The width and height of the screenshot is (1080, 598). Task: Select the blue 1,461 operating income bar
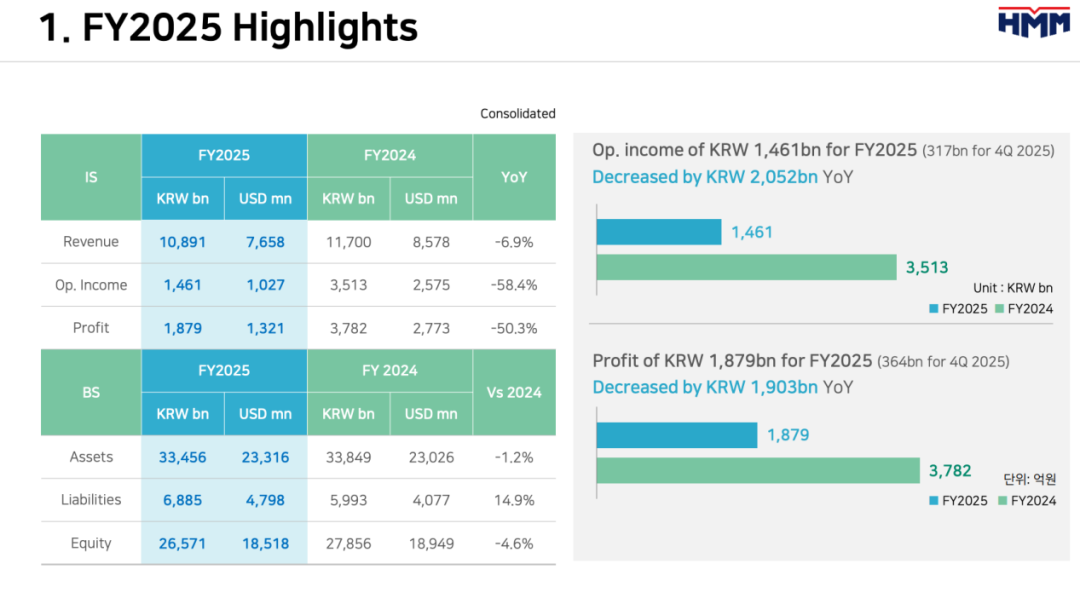pyautogui.click(x=659, y=232)
